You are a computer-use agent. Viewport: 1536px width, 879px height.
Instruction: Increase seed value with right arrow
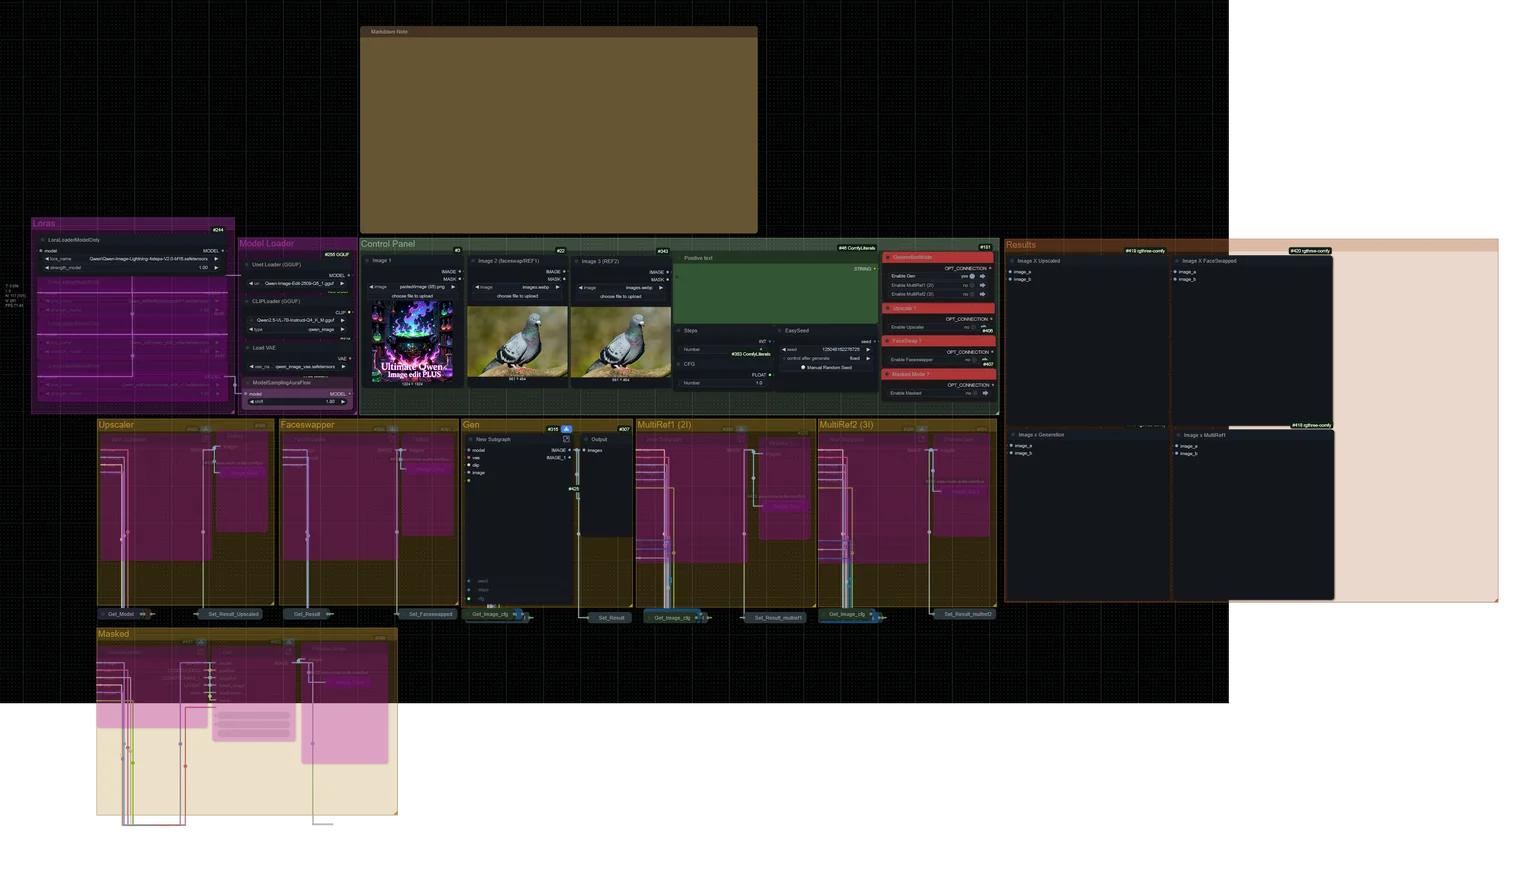click(868, 350)
